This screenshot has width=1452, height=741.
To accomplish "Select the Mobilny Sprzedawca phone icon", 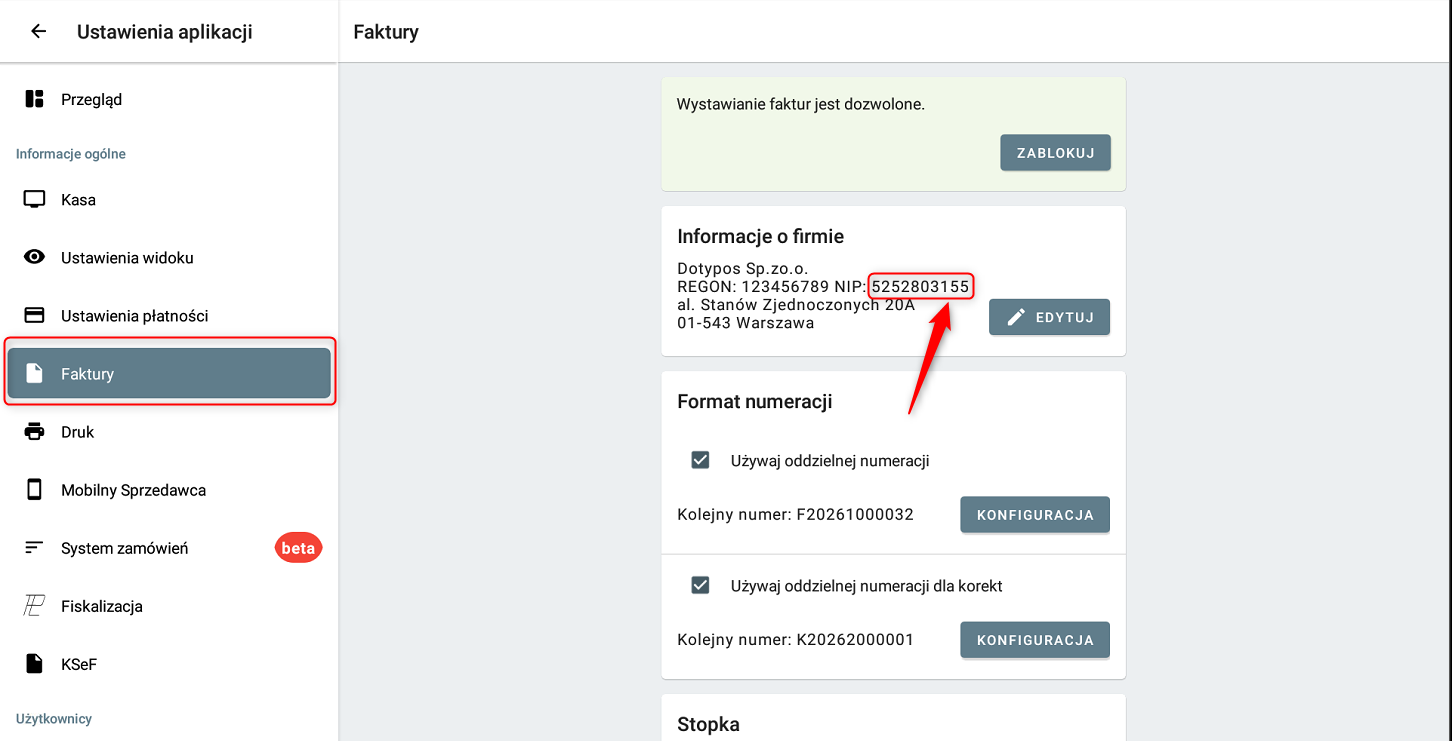I will [34, 490].
